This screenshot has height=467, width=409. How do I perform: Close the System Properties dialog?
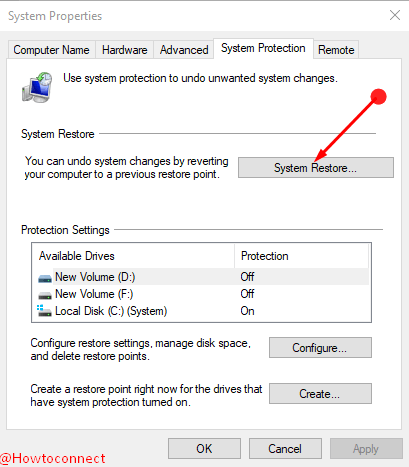(x=395, y=15)
